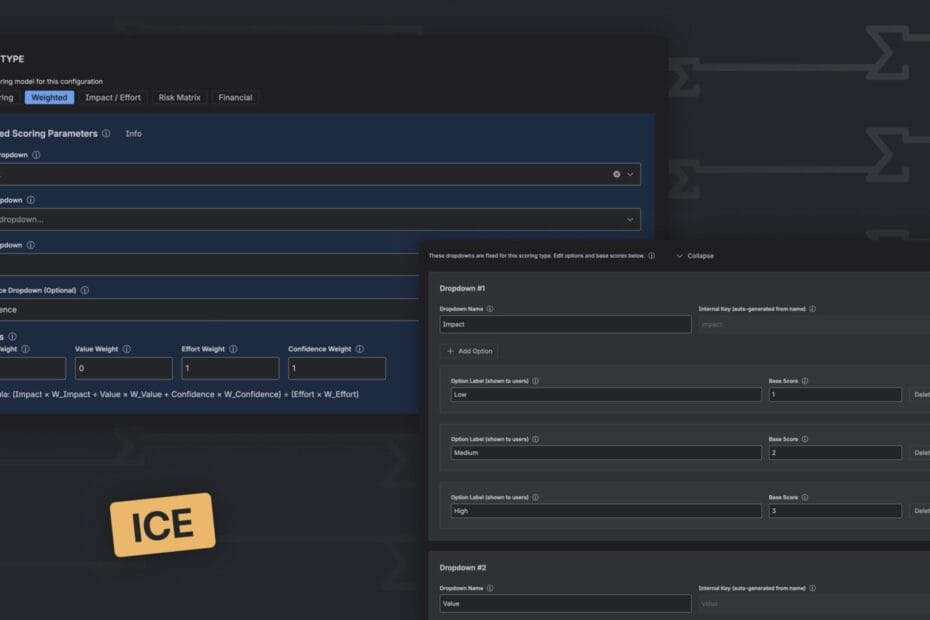Viewport: 930px width, 620px height.
Task: Select the Weighted scoring type tab
Action: 49,98
